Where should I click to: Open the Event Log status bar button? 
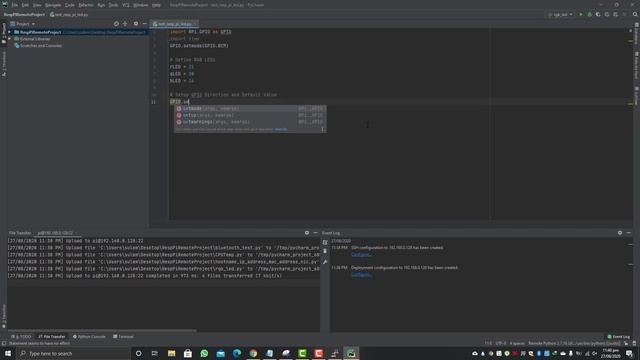coord(619,337)
